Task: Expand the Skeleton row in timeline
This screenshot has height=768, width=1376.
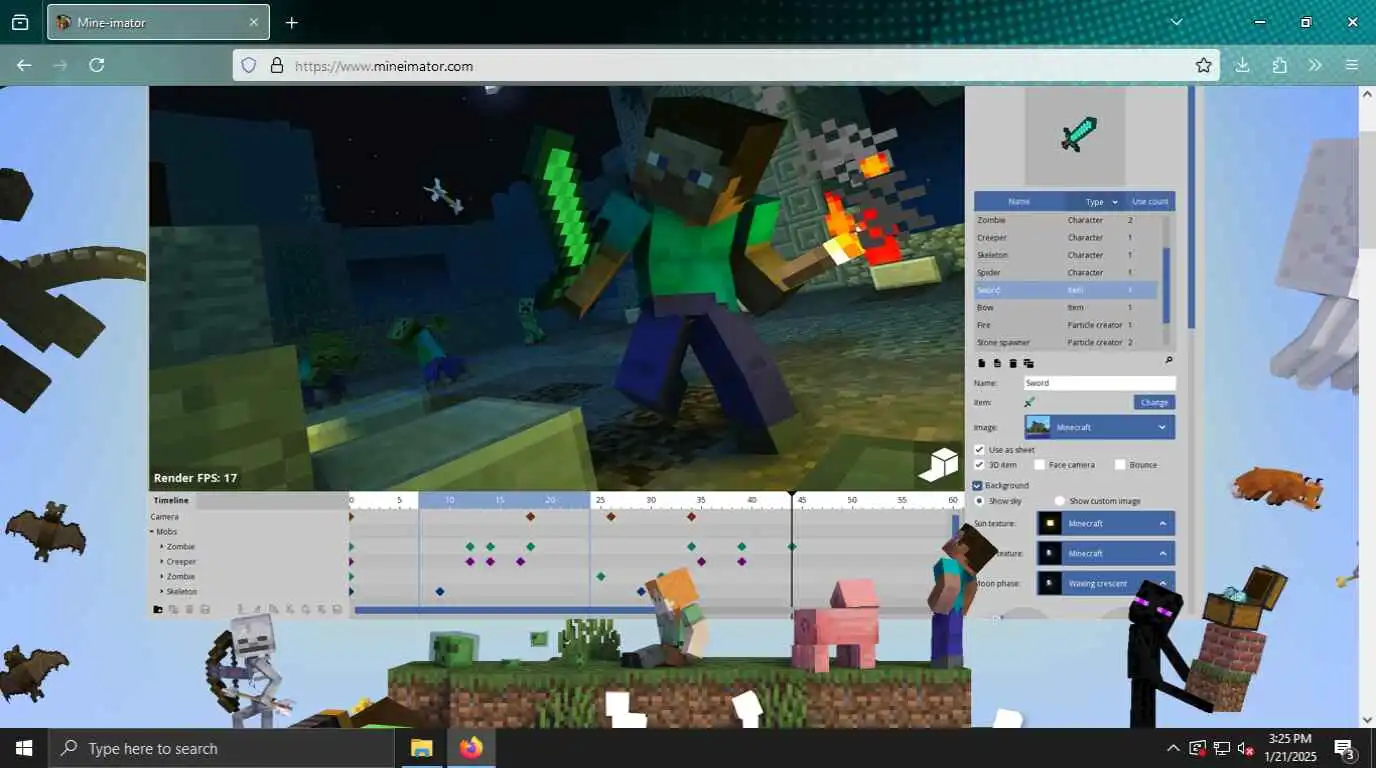Action: point(162,592)
